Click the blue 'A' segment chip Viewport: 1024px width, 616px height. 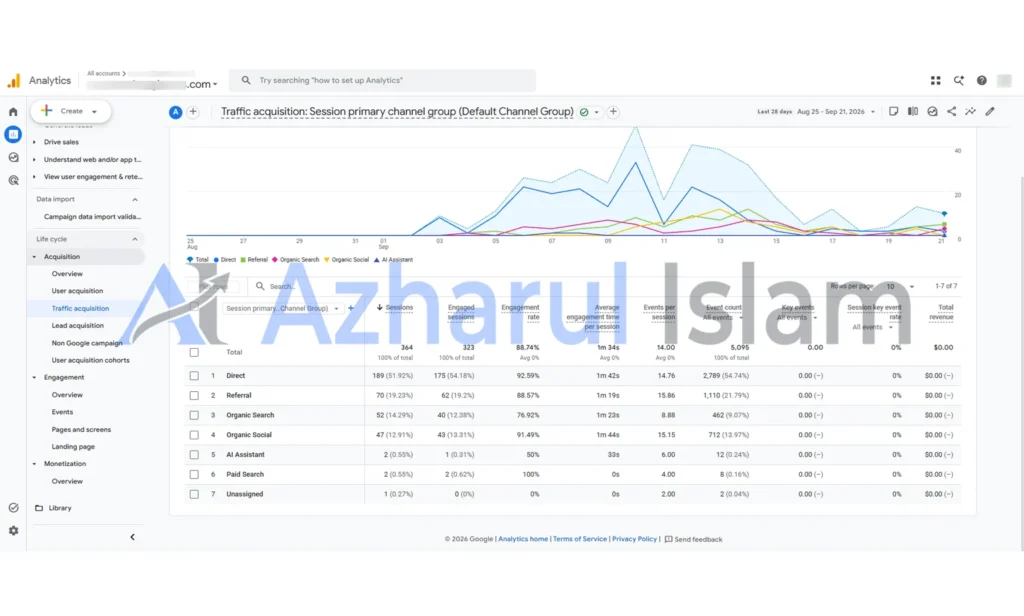[x=175, y=112]
